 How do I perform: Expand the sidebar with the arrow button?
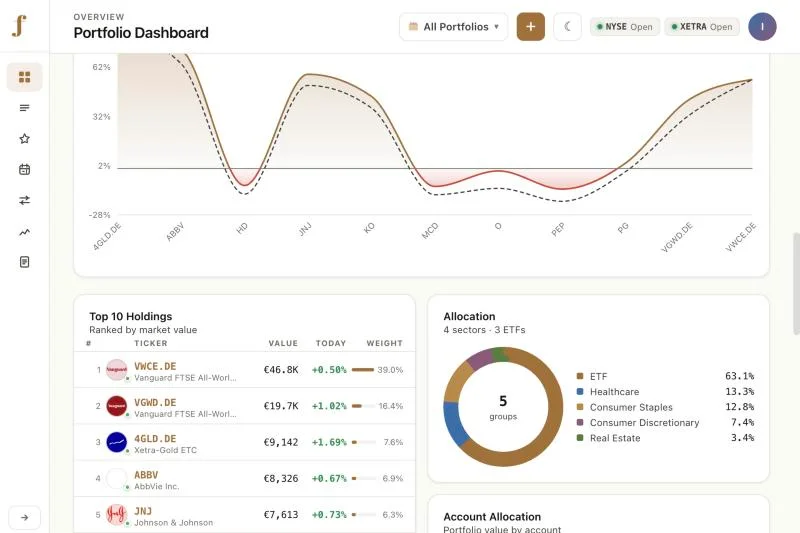click(x=24, y=517)
